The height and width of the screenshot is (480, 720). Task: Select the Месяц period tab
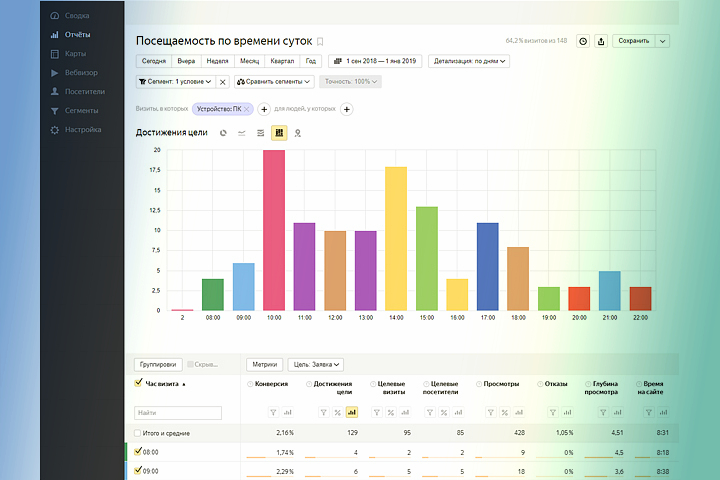click(x=249, y=61)
